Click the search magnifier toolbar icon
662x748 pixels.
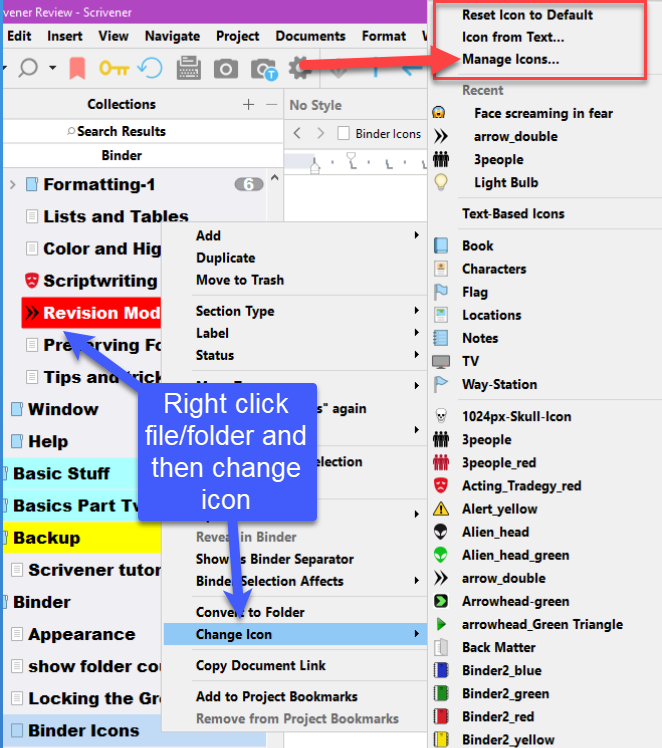coord(28,68)
